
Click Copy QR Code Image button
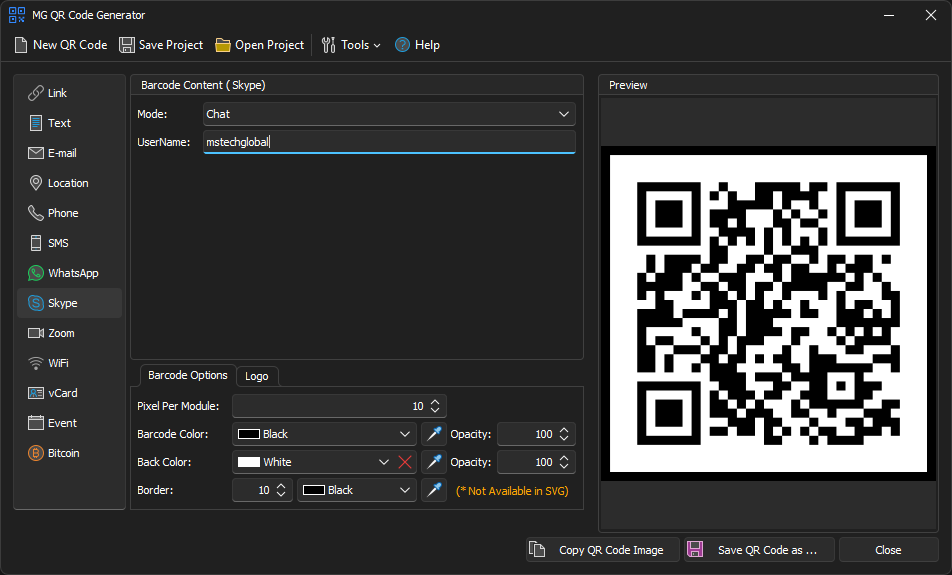[x=603, y=550]
